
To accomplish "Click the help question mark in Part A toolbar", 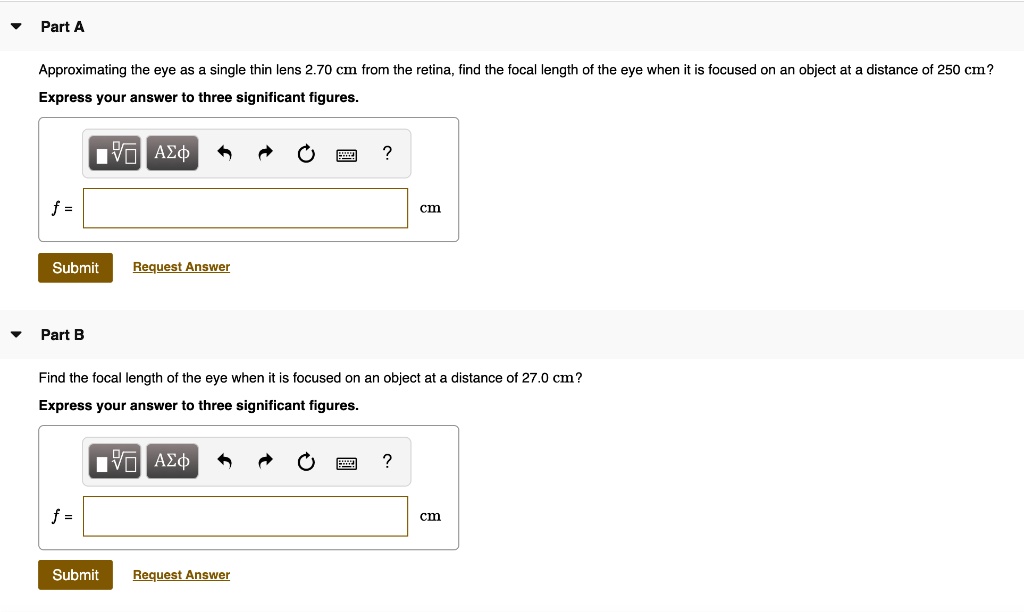I will (x=387, y=153).
